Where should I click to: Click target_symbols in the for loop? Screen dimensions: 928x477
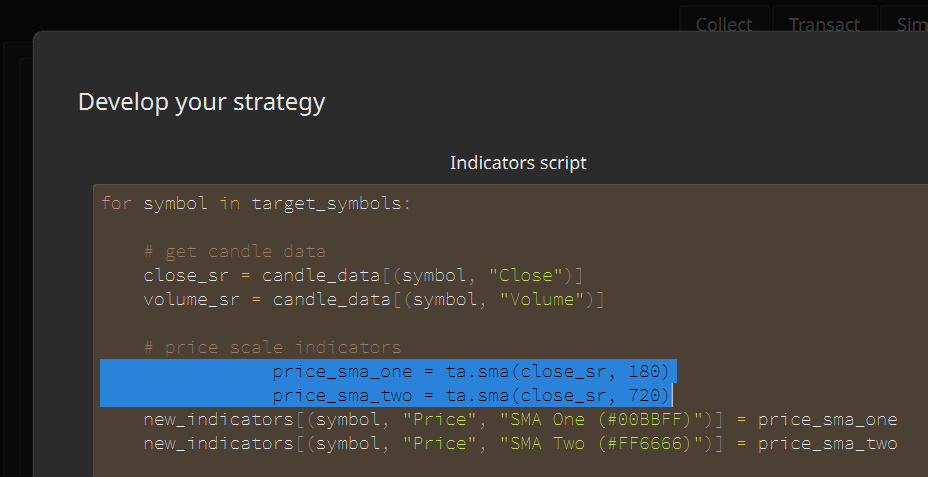[325, 203]
